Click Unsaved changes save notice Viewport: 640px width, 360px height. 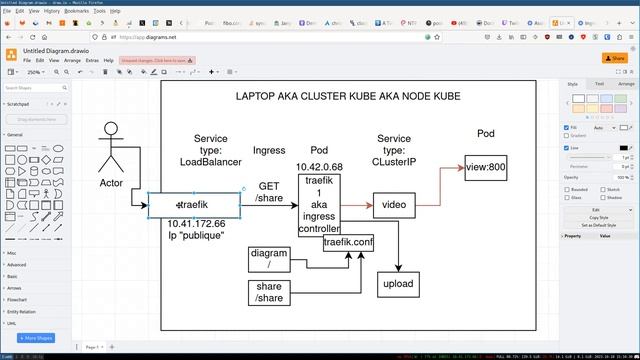tap(157, 60)
